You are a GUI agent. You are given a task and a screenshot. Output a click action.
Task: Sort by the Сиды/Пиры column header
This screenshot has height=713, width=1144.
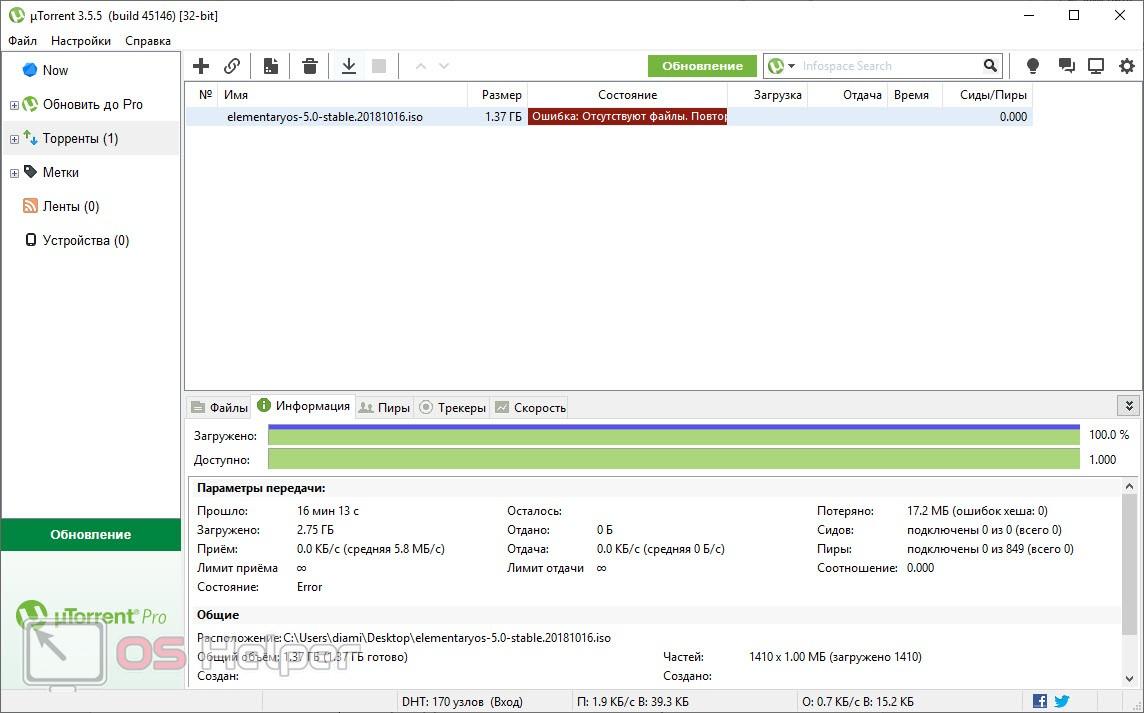[x=988, y=95]
